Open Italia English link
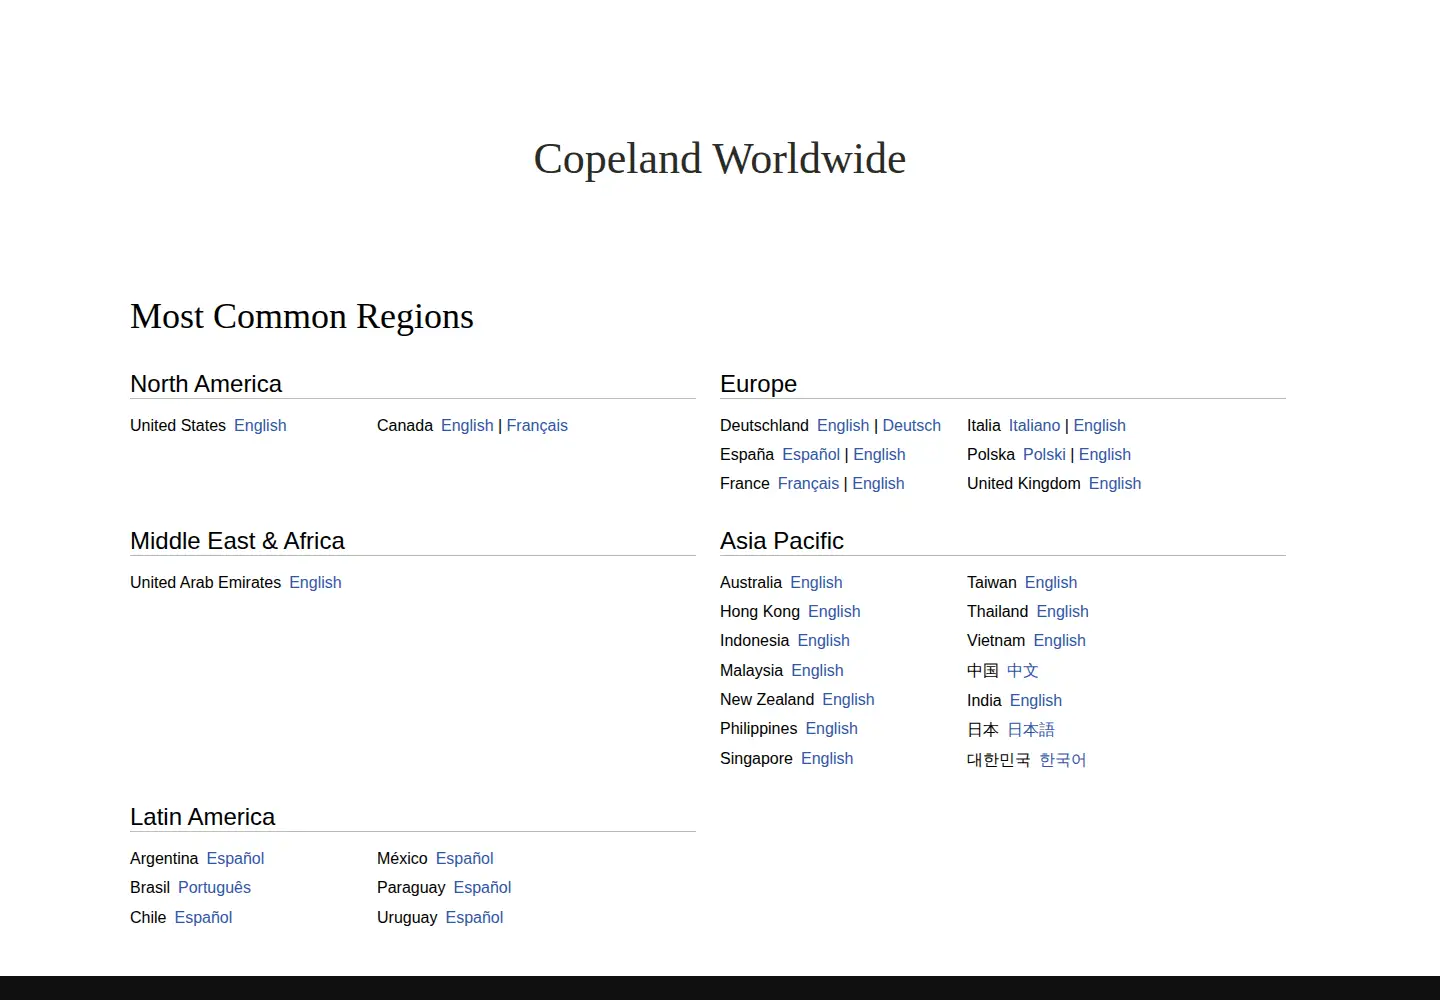The height and width of the screenshot is (1000, 1440). pos(1099,425)
